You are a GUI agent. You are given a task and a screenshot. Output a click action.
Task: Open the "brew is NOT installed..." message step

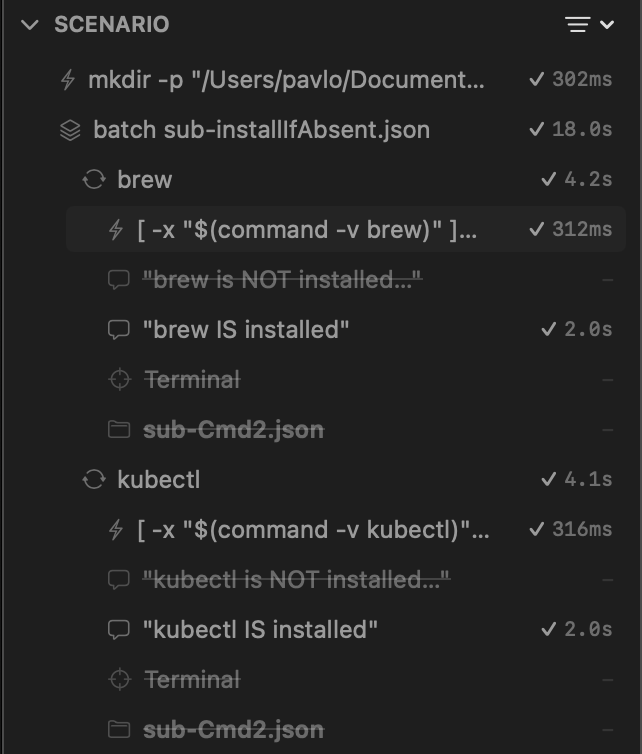pyautogui.click(x=282, y=280)
